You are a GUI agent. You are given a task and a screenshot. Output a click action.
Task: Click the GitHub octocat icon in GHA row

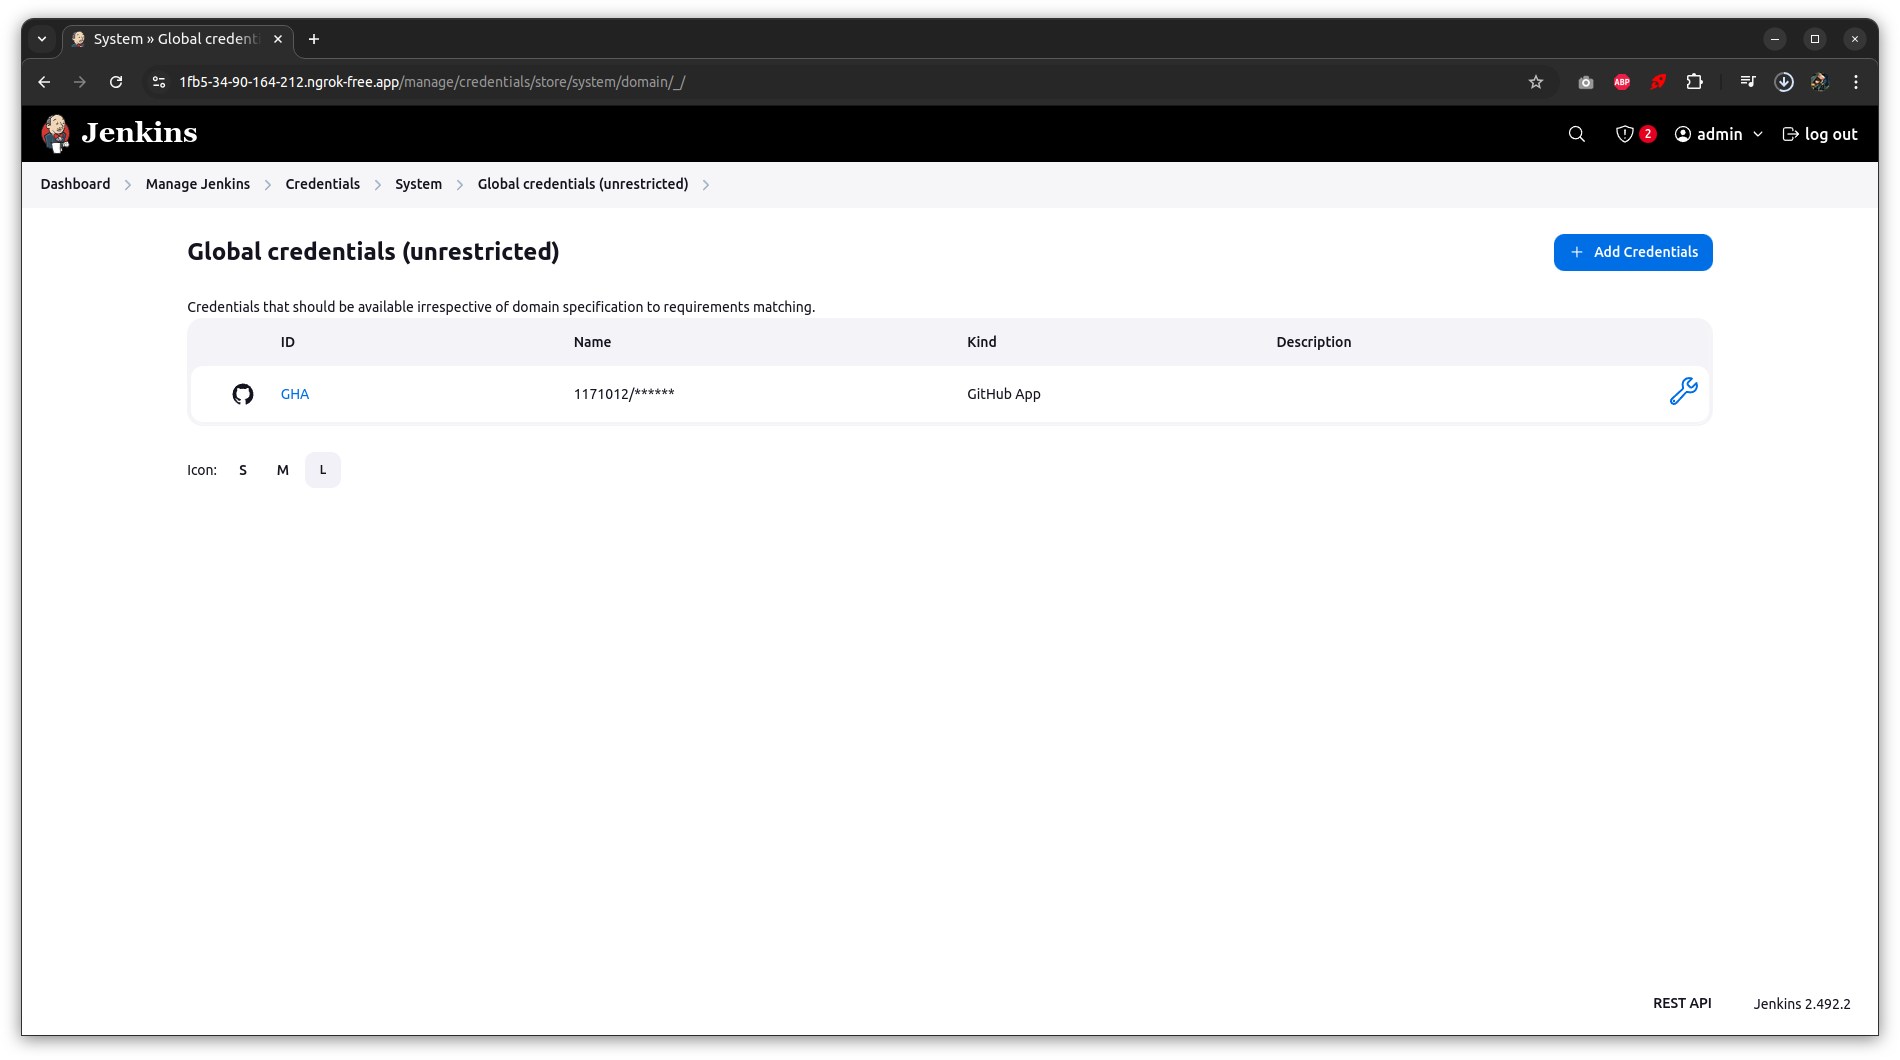[x=243, y=394]
